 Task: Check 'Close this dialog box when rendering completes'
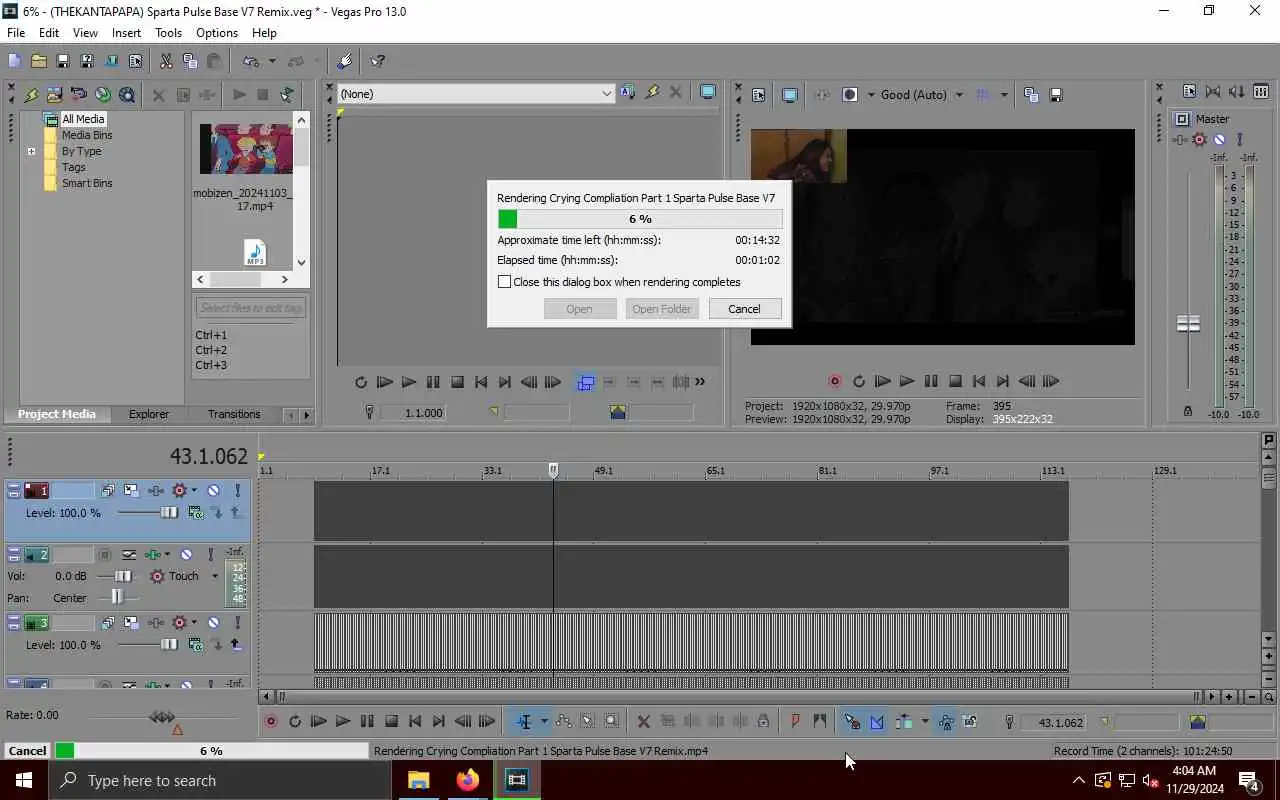click(505, 282)
